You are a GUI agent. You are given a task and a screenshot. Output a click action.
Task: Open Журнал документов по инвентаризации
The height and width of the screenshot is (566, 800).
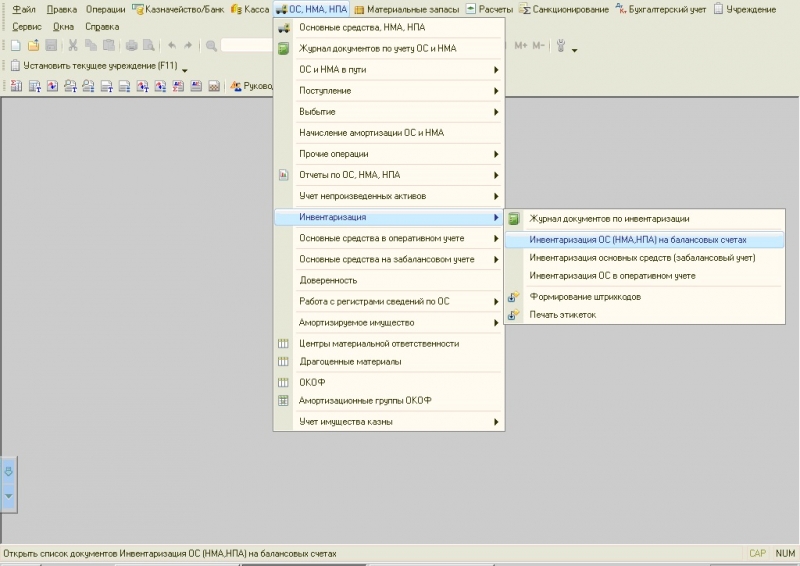tap(609, 218)
